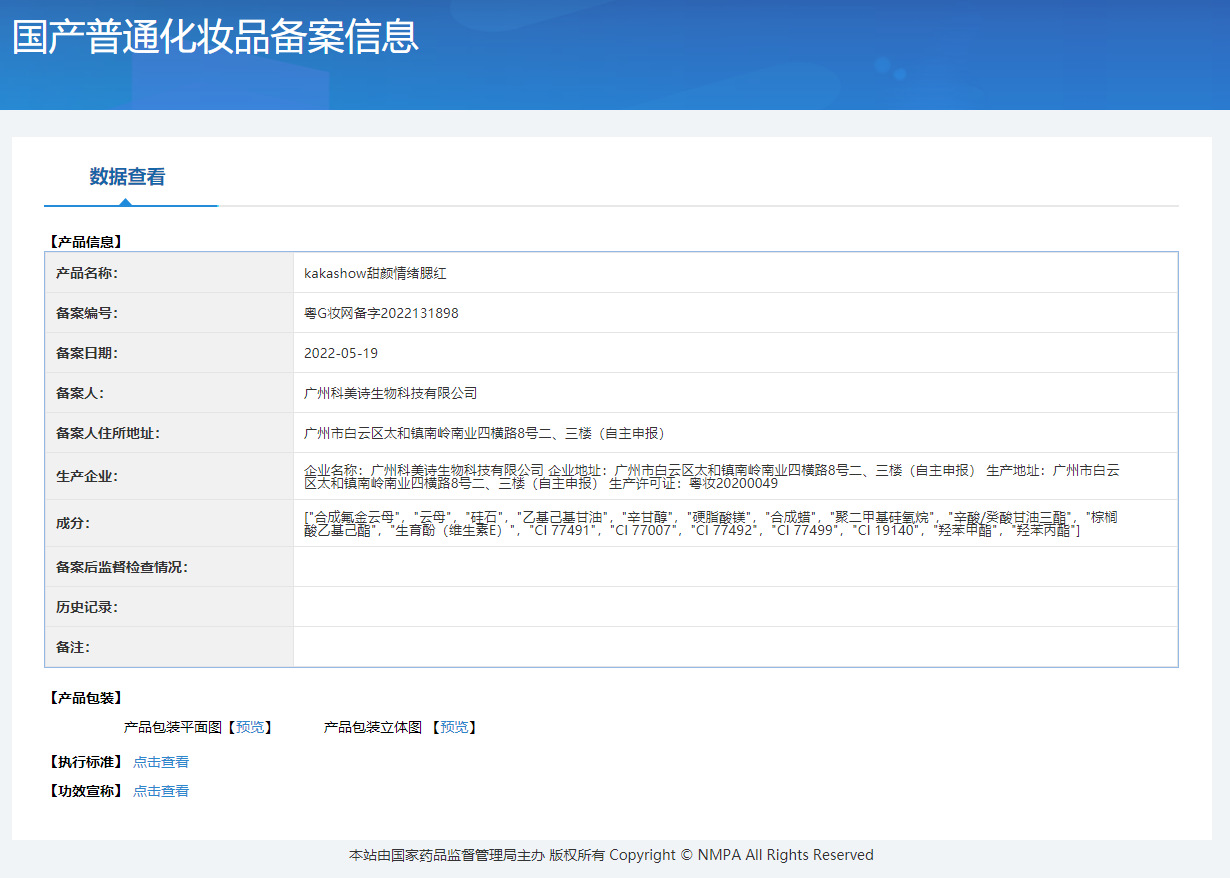Click the 生产企业 row label
The image size is (1230, 878).
tap(87, 476)
